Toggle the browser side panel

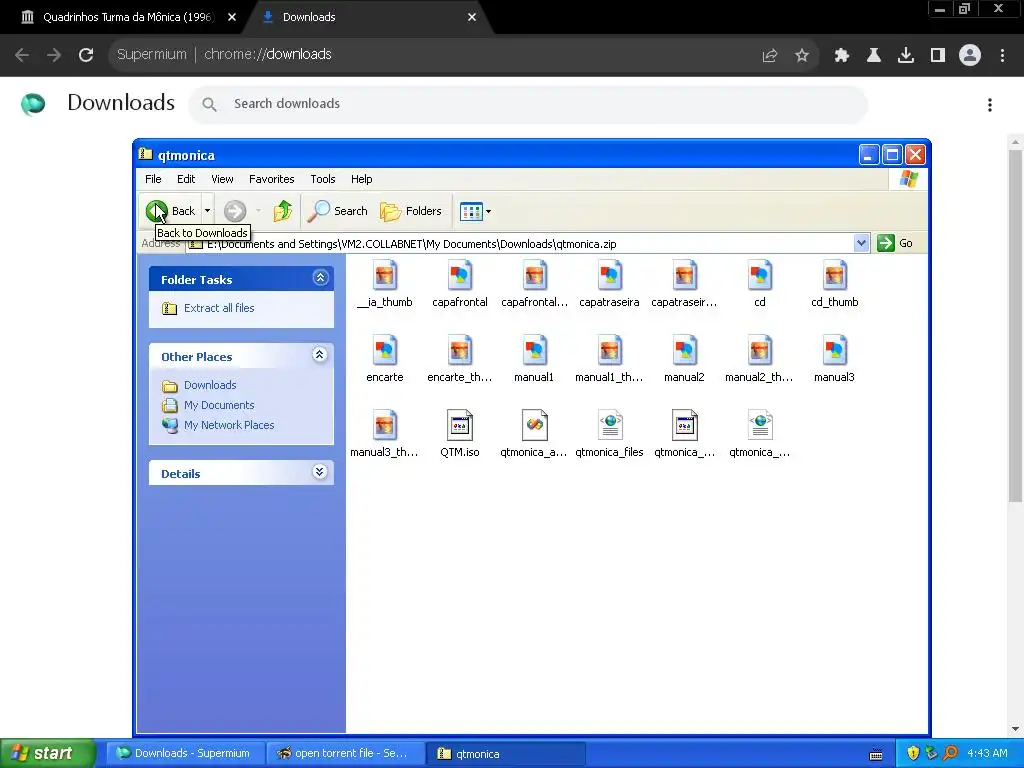coord(938,56)
